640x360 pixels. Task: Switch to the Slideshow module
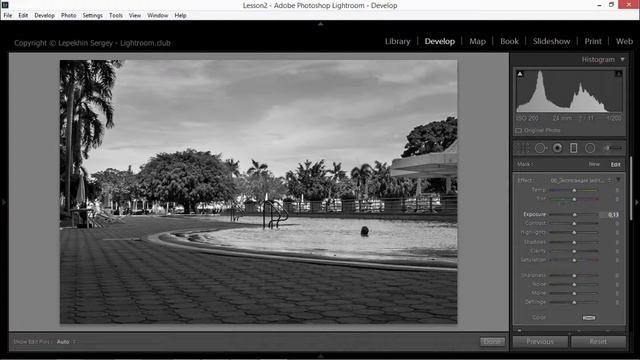tap(551, 41)
